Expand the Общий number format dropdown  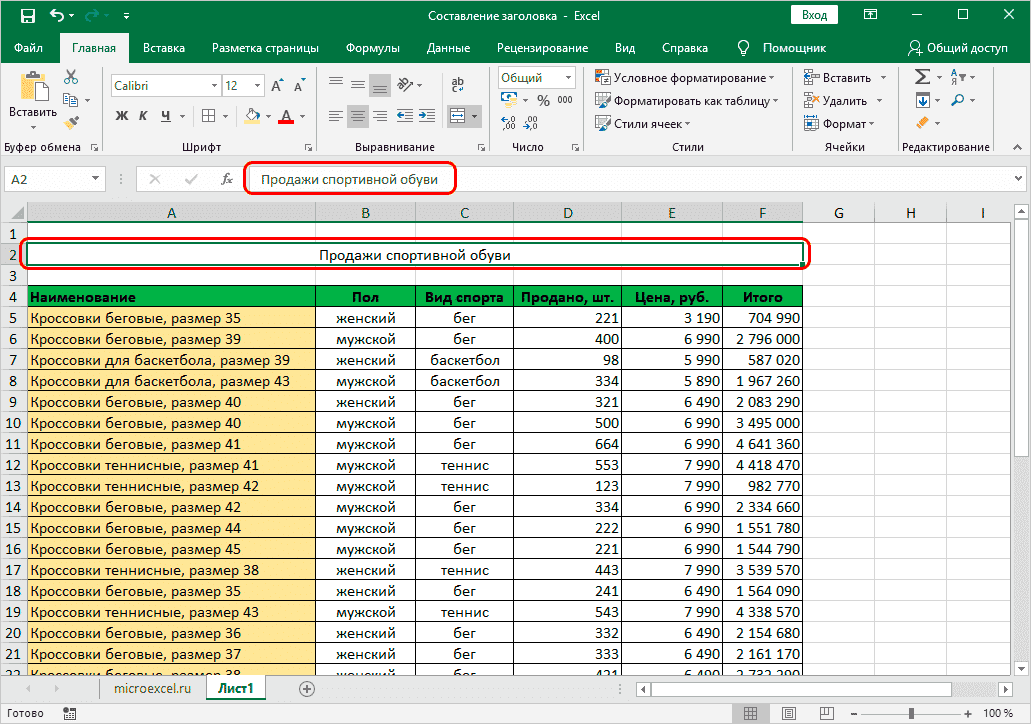pyautogui.click(x=568, y=78)
